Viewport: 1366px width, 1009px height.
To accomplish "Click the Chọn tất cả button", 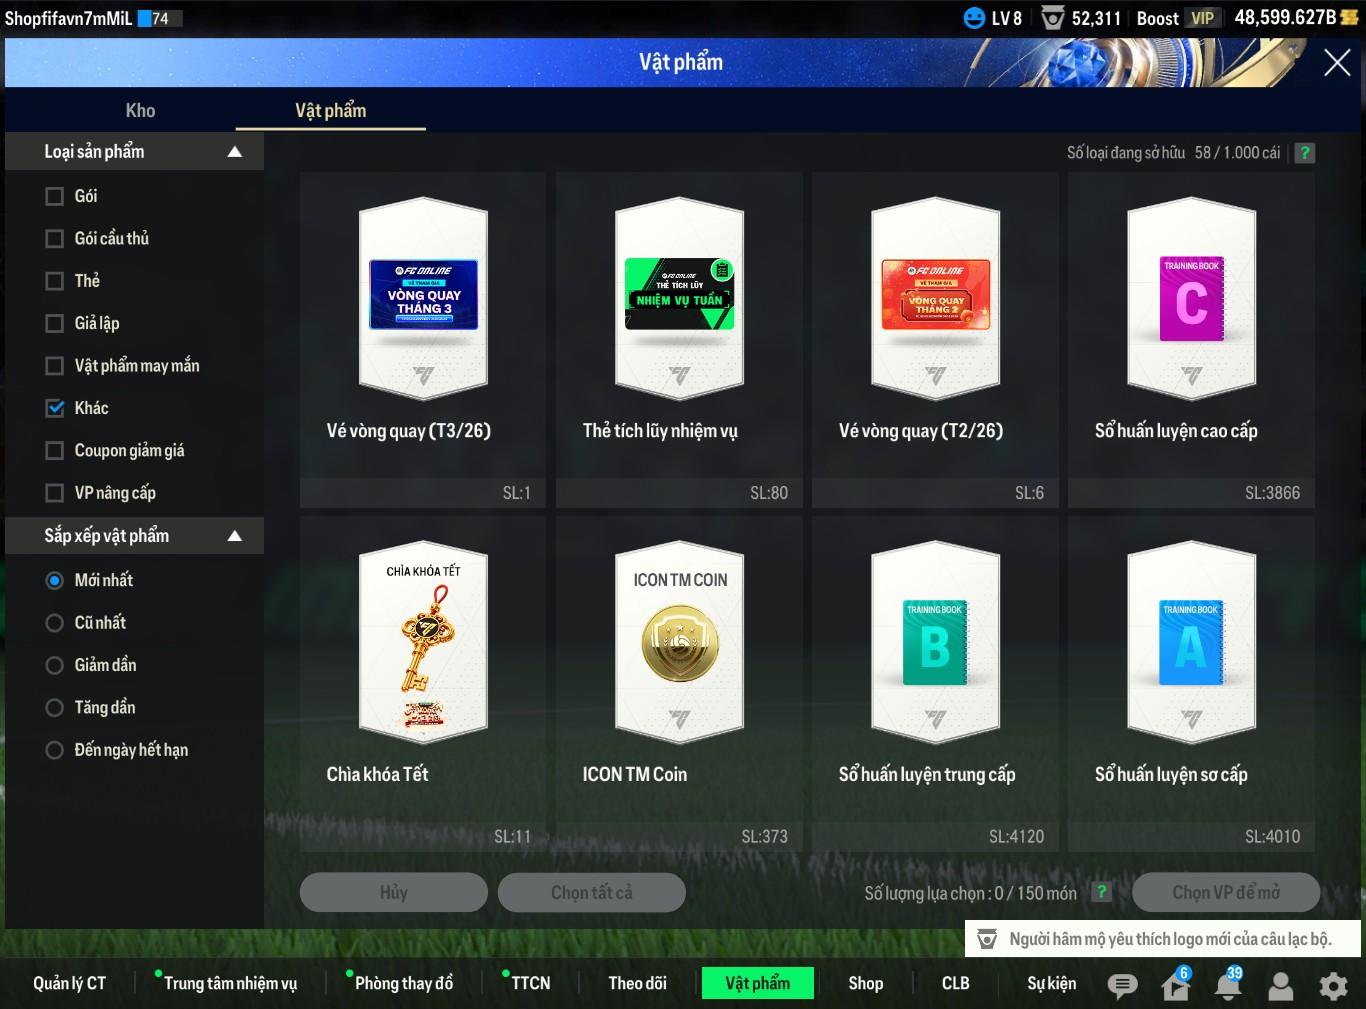I will (x=591, y=892).
